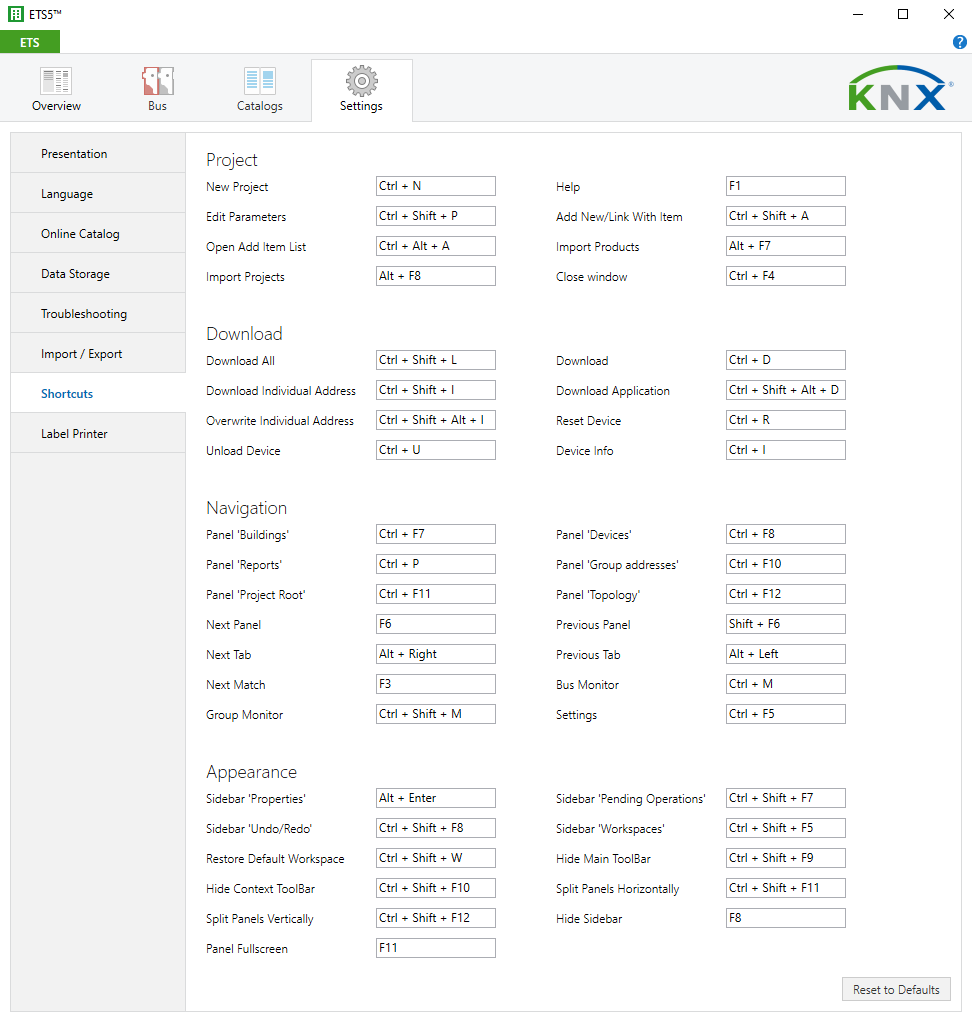Click the Panel 'Project Root' shortcut field
The image size is (972, 1019).
tap(435, 594)
